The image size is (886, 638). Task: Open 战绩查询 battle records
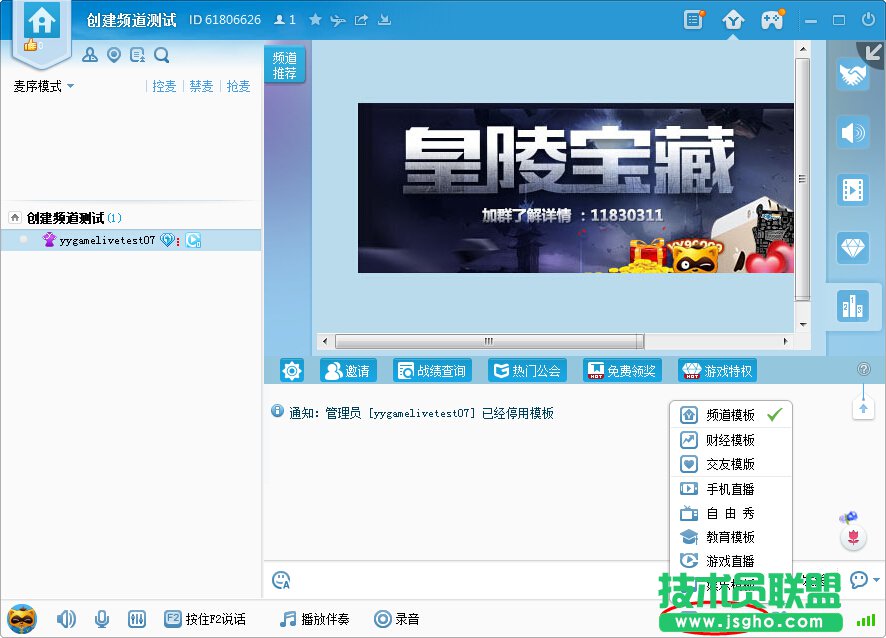point(432,370)
